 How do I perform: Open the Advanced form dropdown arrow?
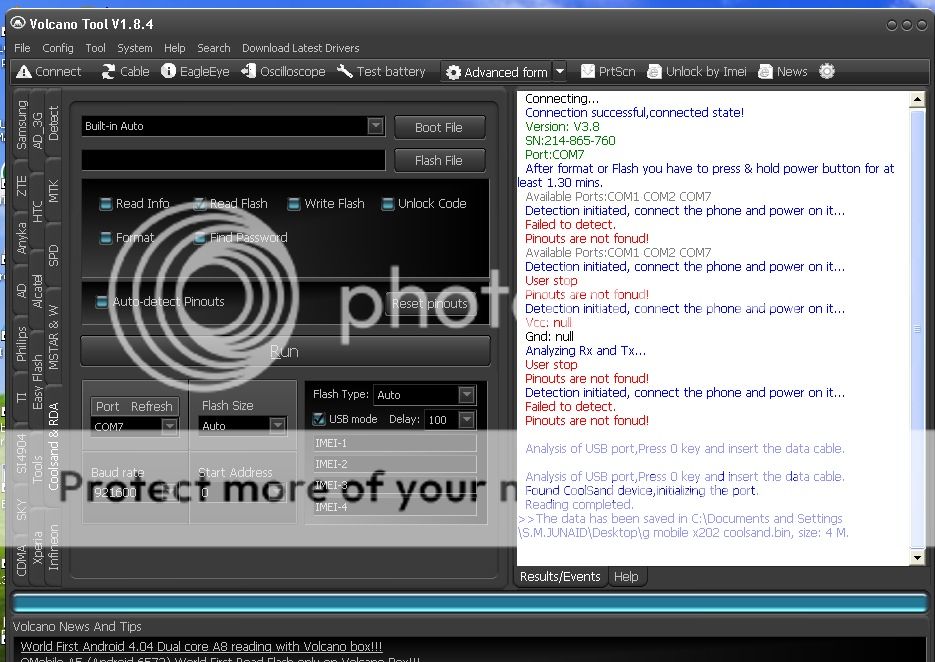point(560,72)
